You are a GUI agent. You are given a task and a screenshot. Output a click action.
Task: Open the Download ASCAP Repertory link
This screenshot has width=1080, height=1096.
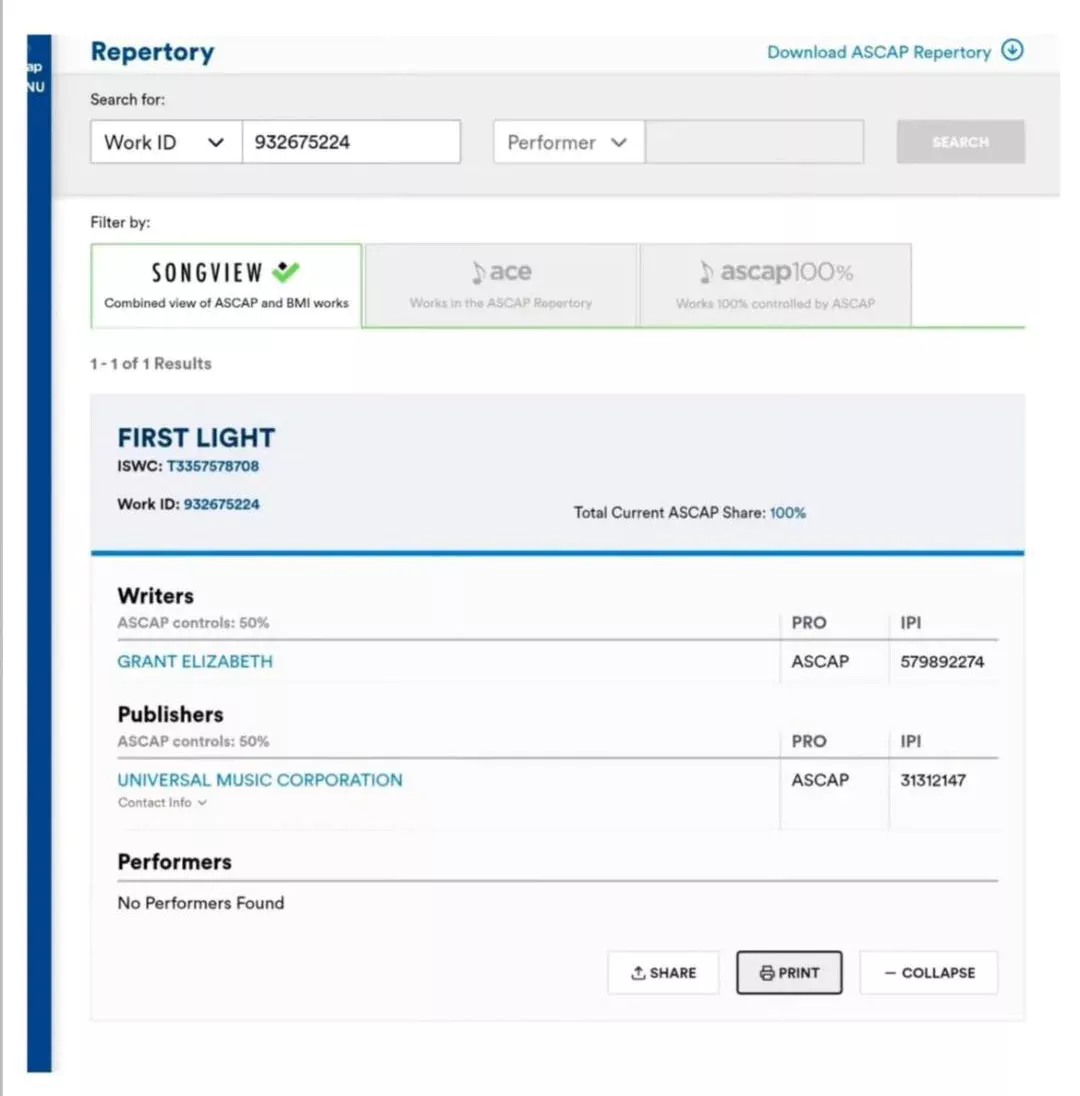[x=878, y=52]
